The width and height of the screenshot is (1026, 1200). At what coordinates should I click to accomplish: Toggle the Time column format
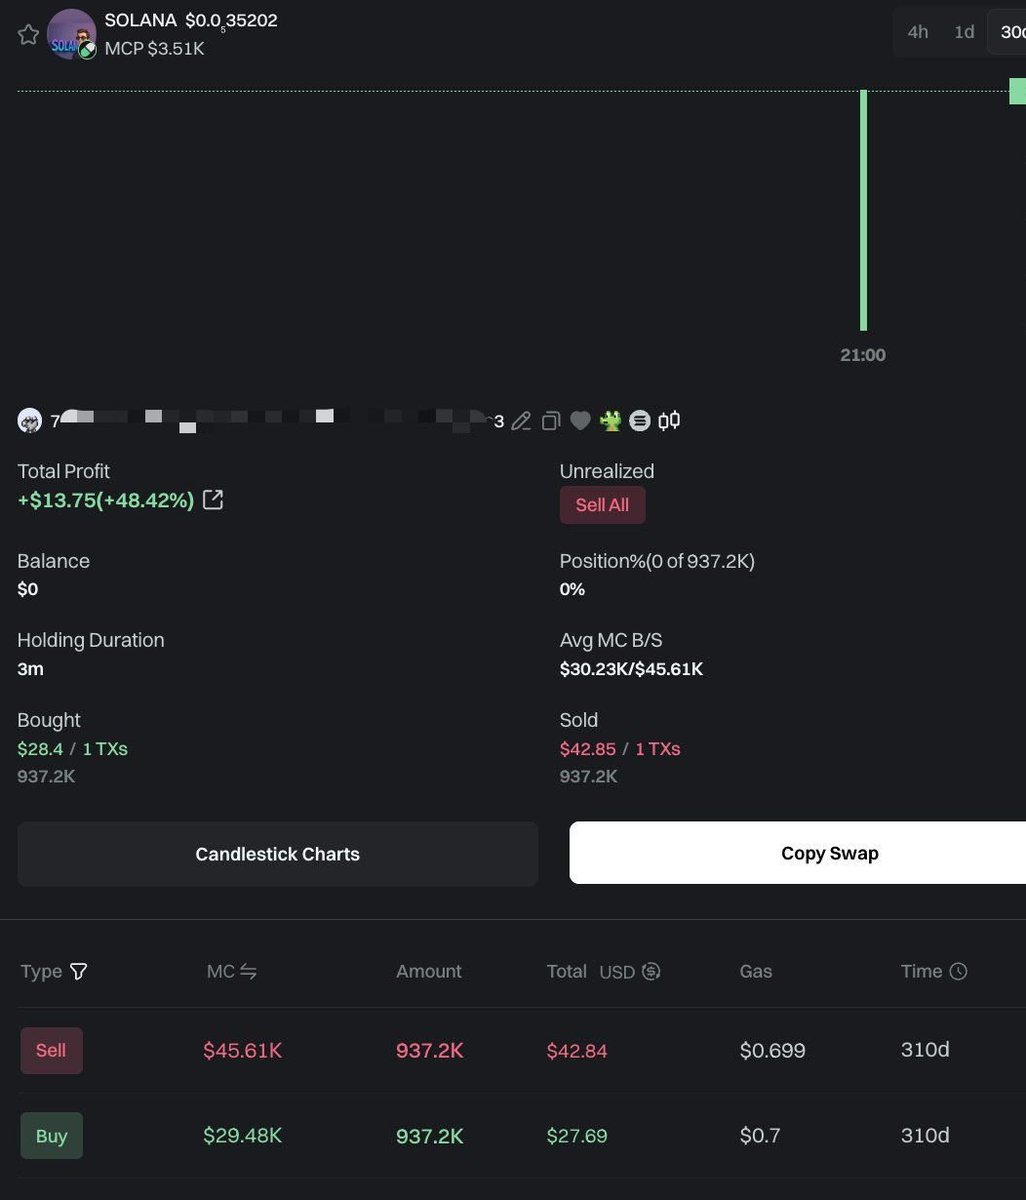point(958,971)
